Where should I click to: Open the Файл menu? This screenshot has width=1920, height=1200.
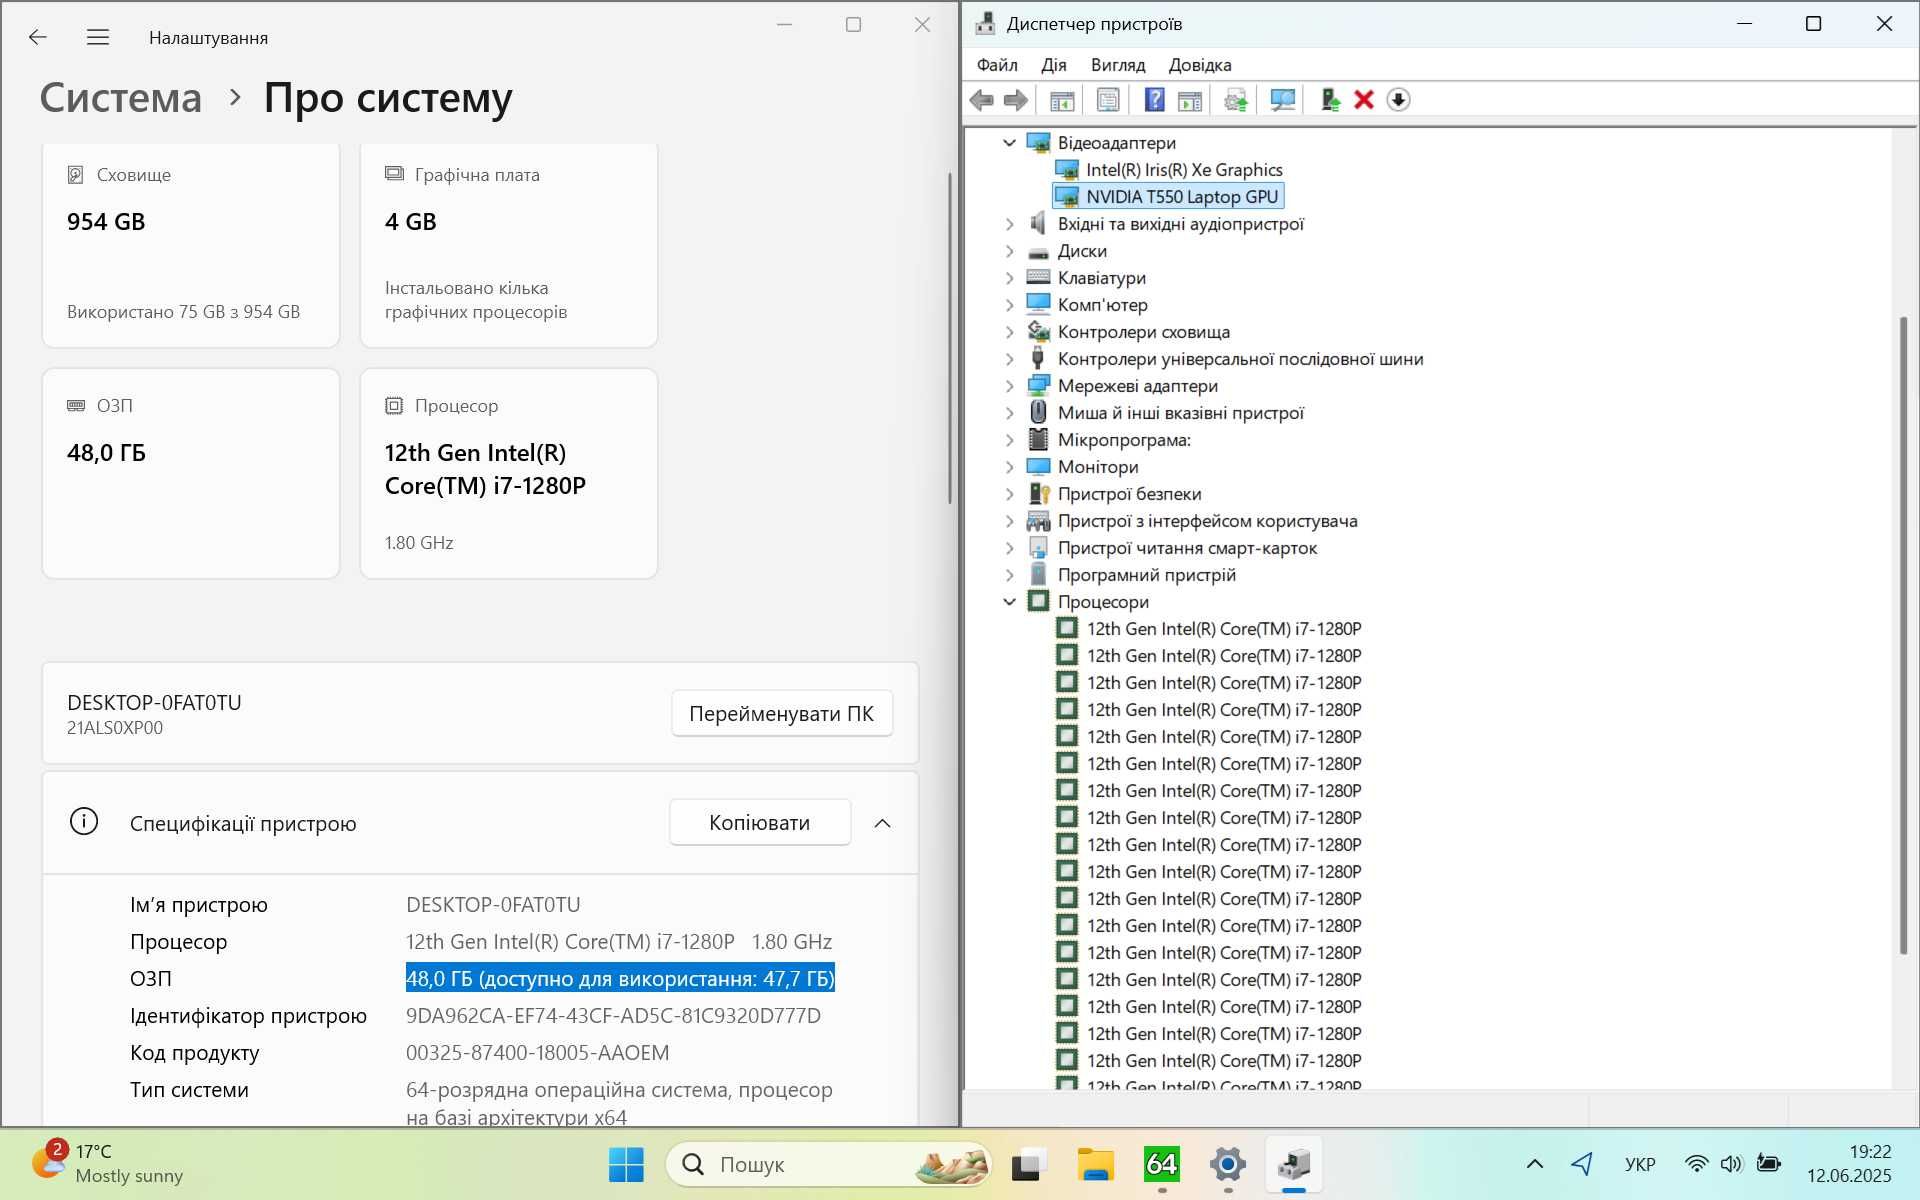pyautogui.click(x=997, y=65)
